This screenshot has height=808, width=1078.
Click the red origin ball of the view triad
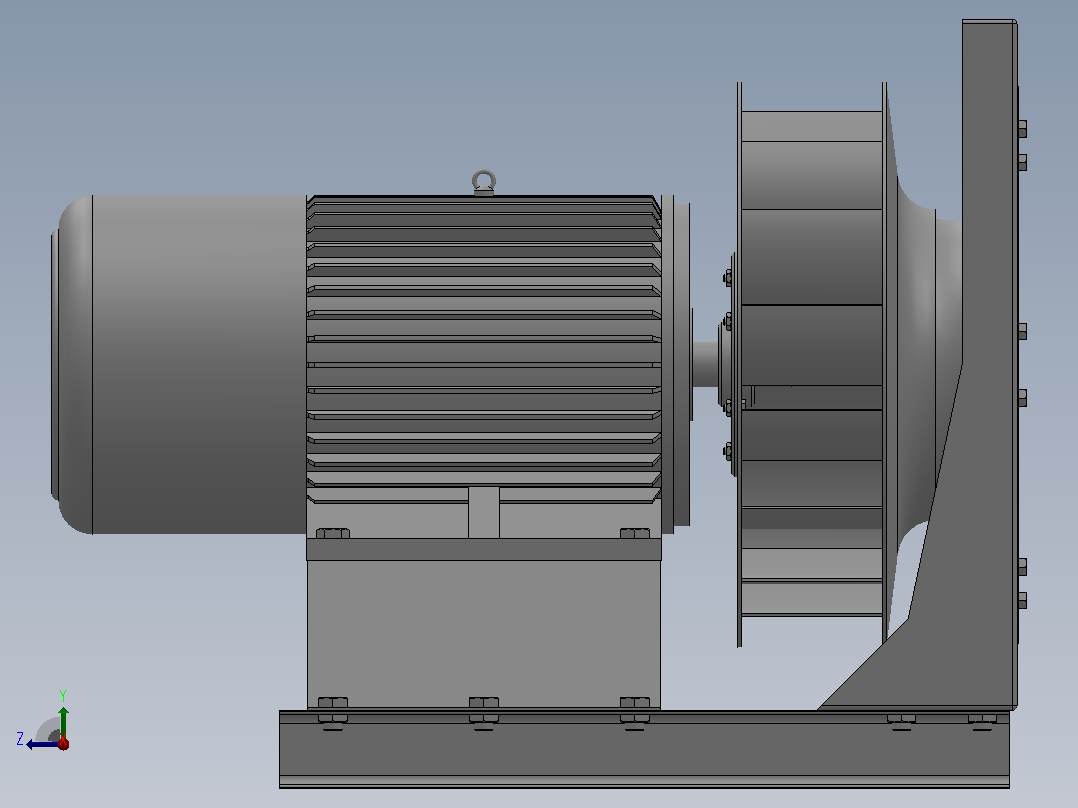click(63, 743)
